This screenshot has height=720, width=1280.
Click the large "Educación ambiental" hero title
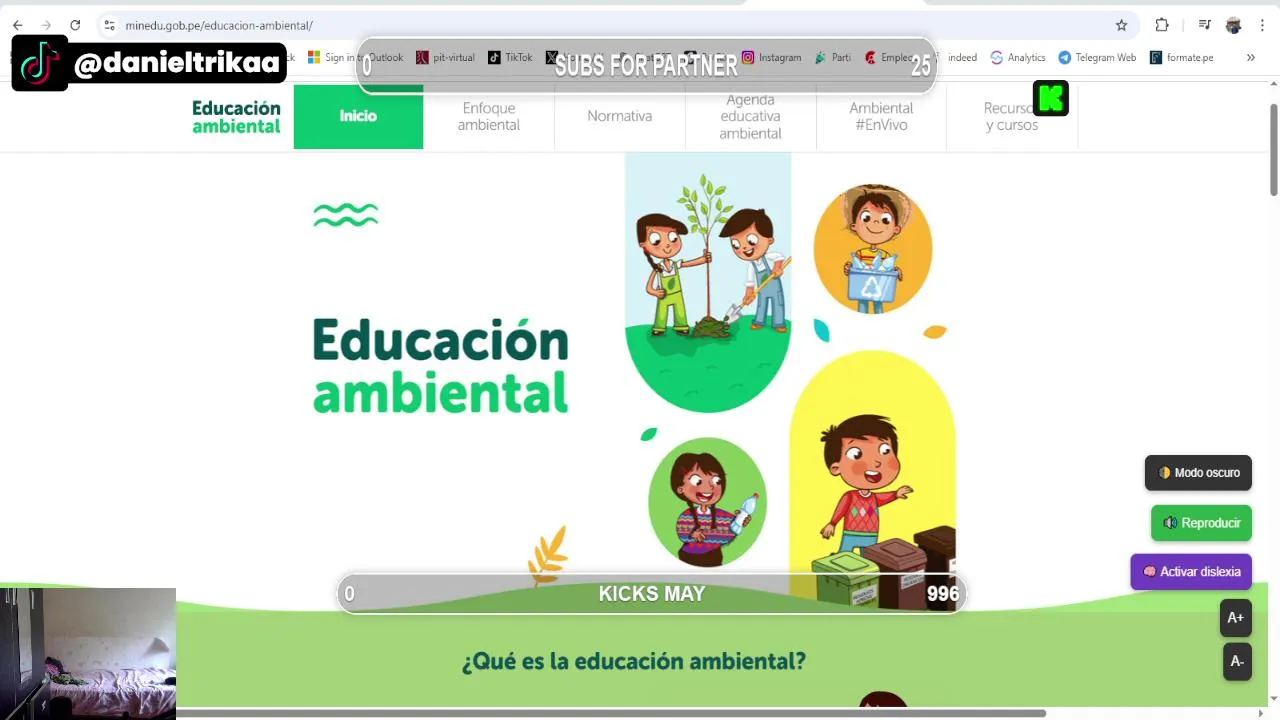pos(440,367)
